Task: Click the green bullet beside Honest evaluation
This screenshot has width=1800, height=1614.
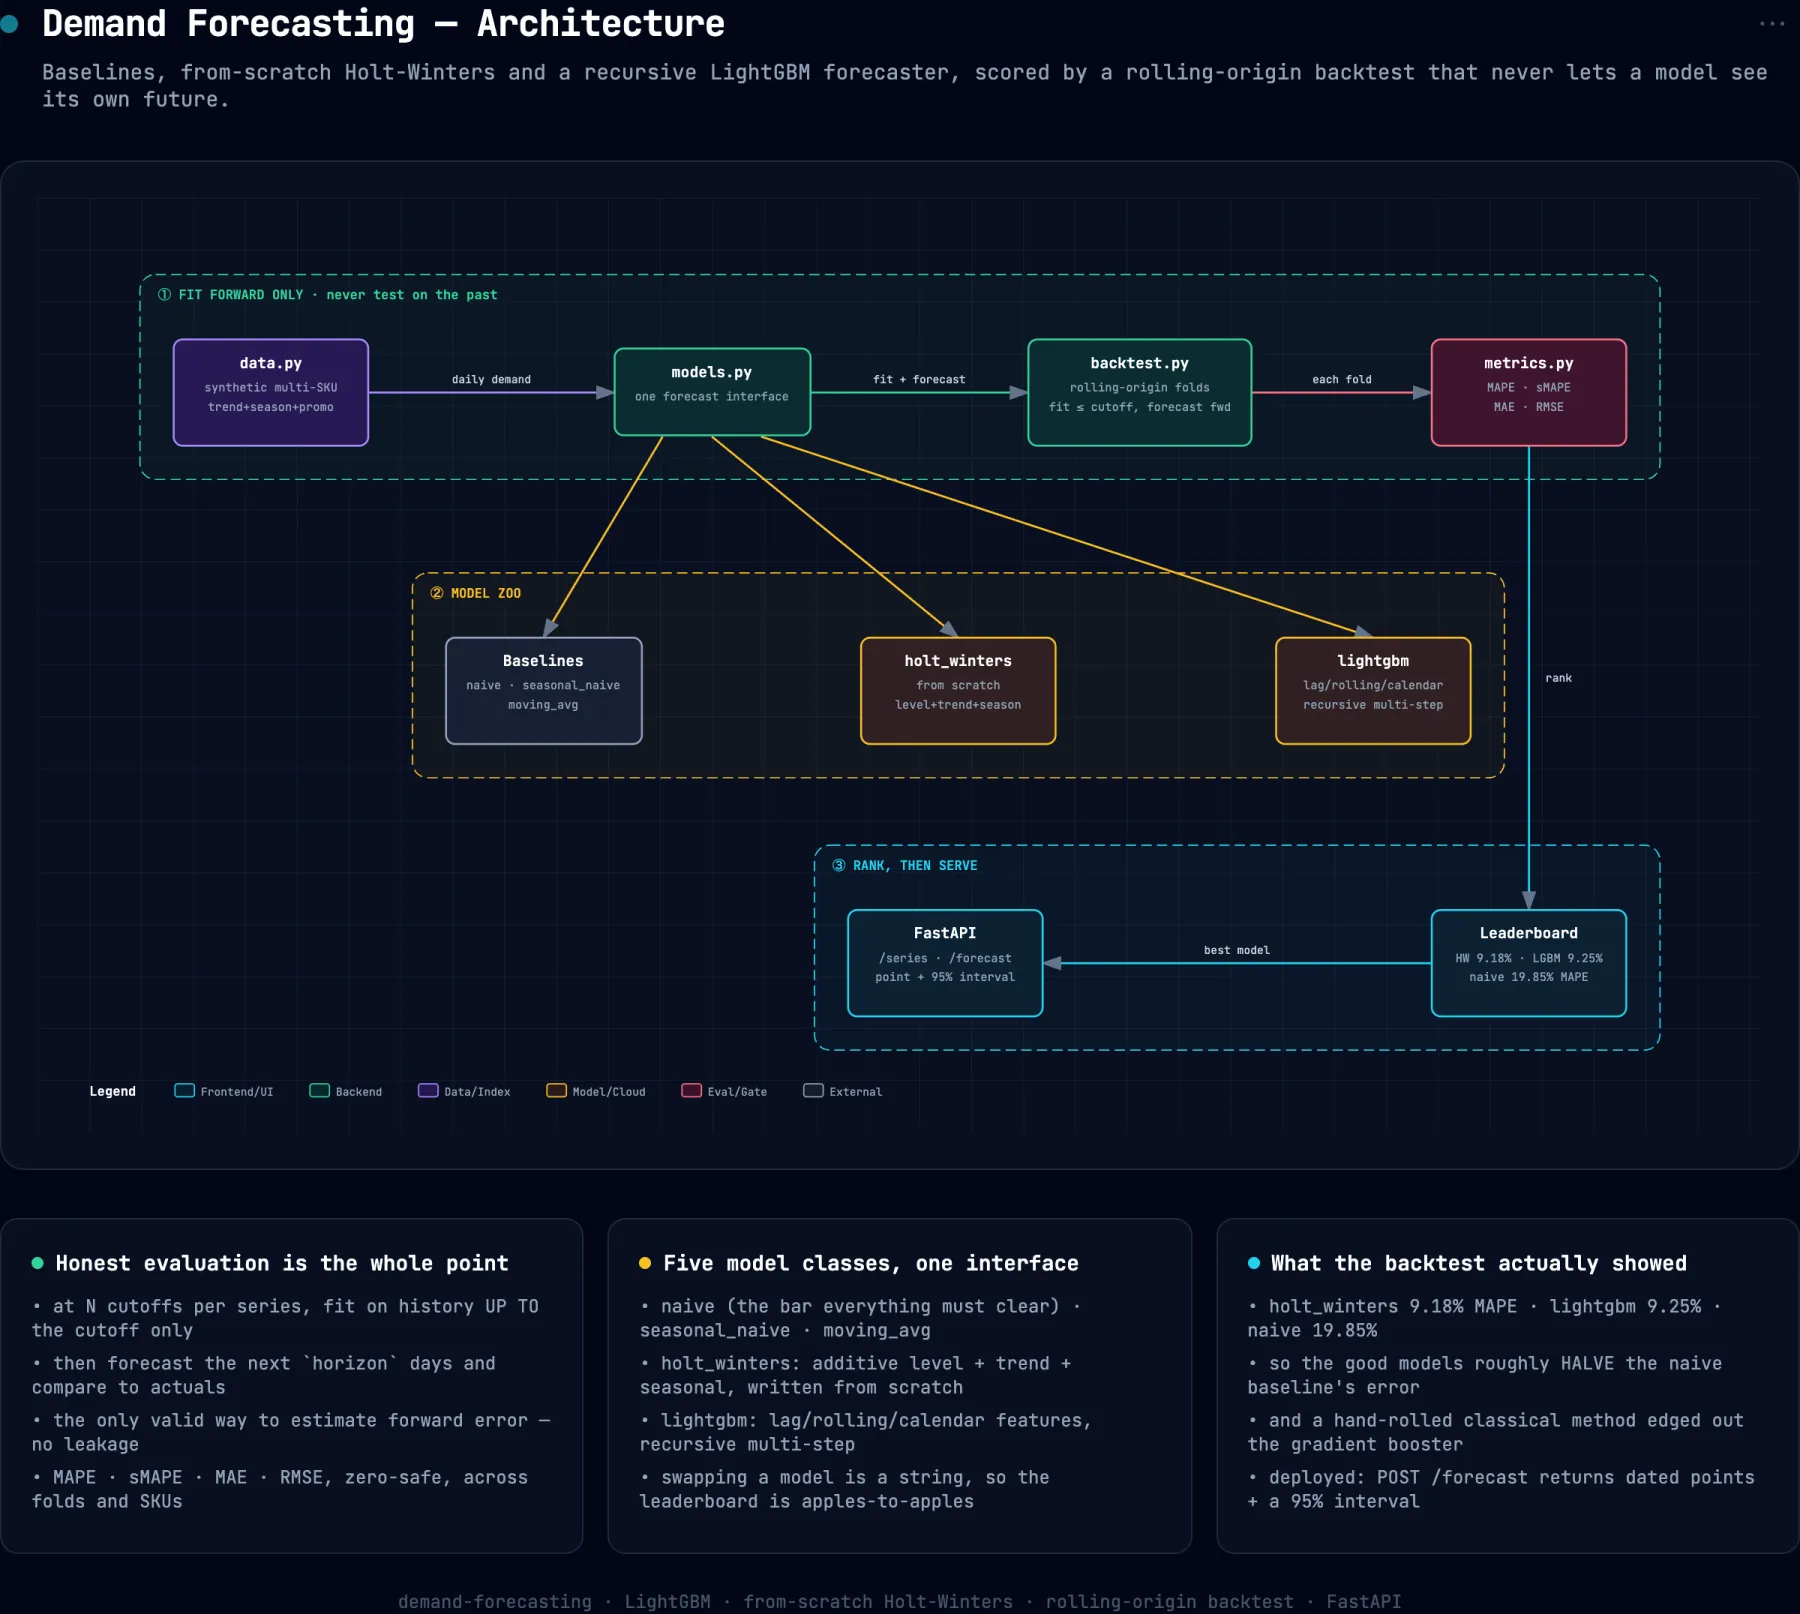Action: tap(38, 1263)
